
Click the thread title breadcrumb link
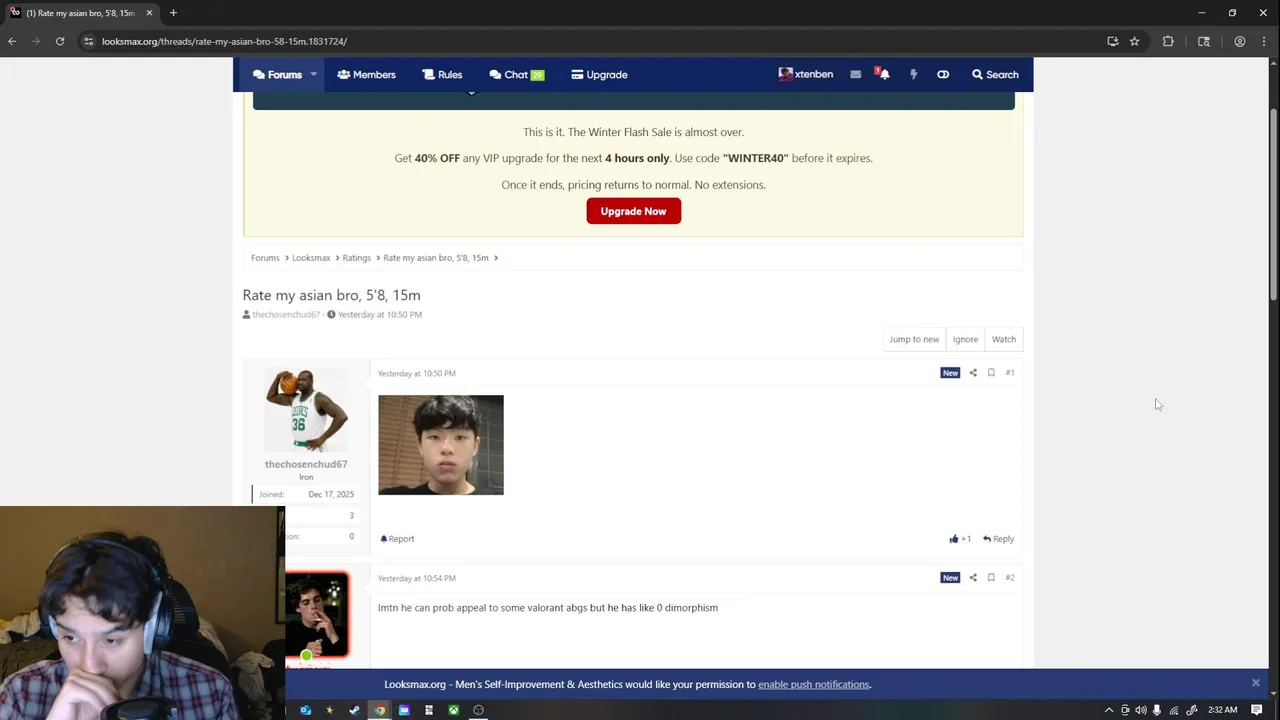(436, 258)
